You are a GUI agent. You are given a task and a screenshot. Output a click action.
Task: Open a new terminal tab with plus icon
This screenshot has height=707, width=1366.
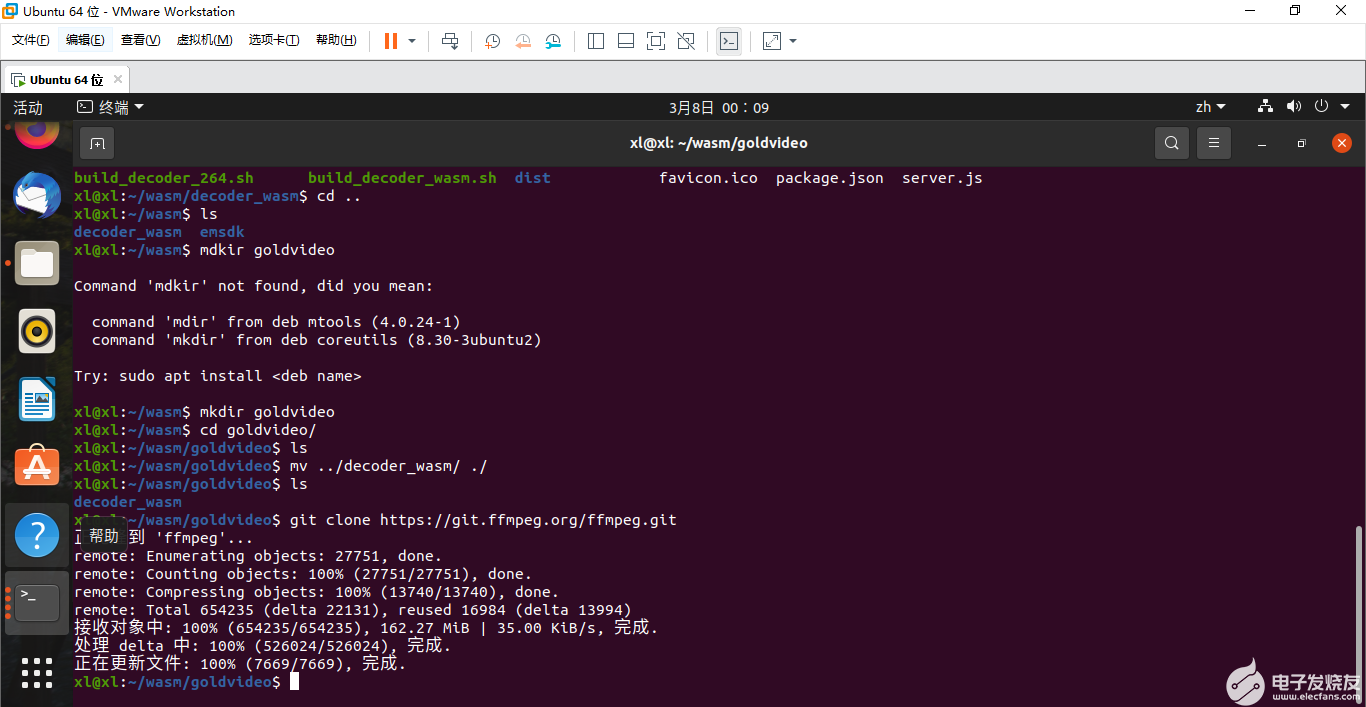(x=97, y=143)
